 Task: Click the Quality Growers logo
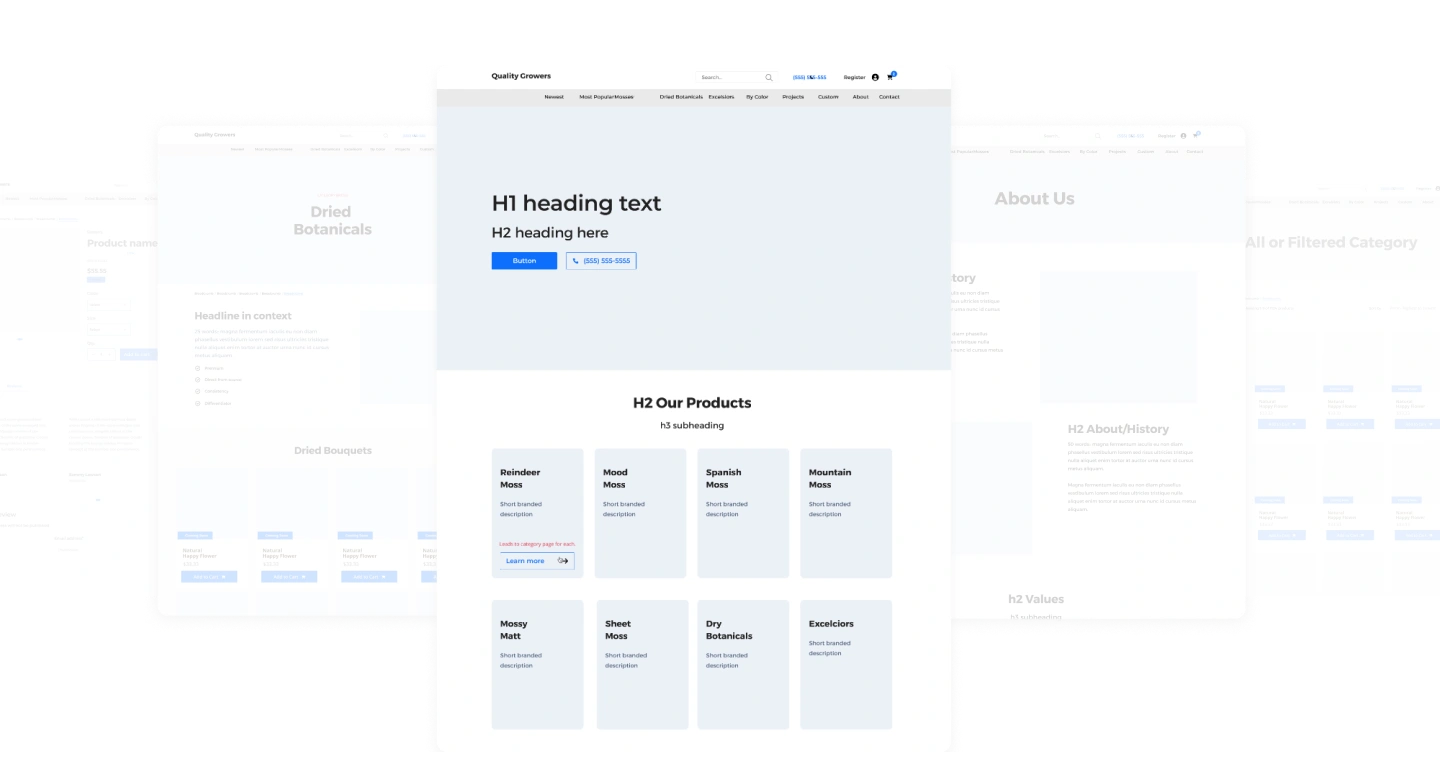pos(521,76)
